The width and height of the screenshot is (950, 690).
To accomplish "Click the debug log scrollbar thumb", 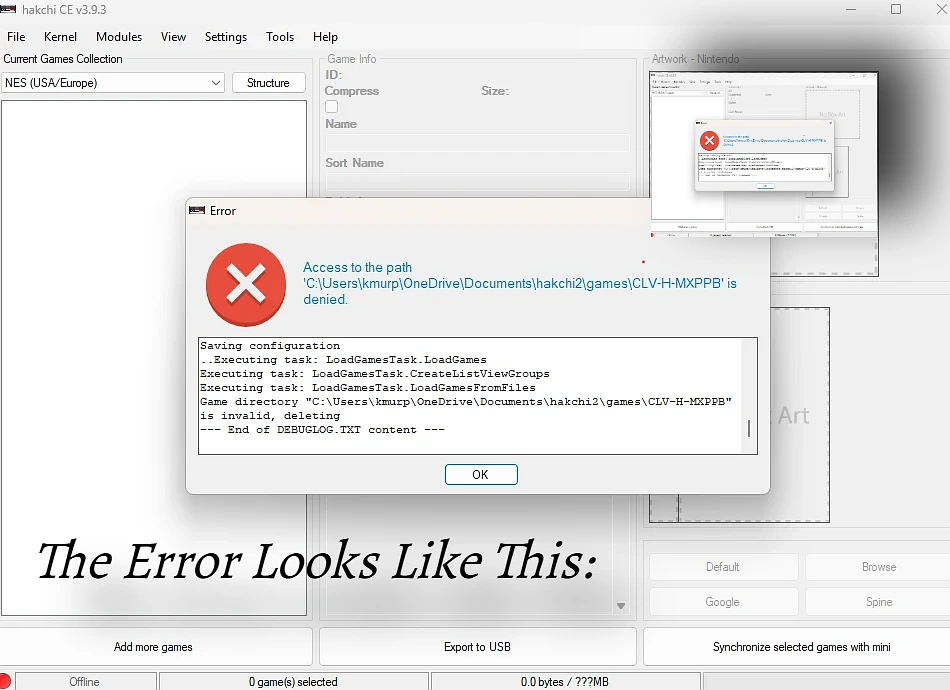I will (749, 428).
